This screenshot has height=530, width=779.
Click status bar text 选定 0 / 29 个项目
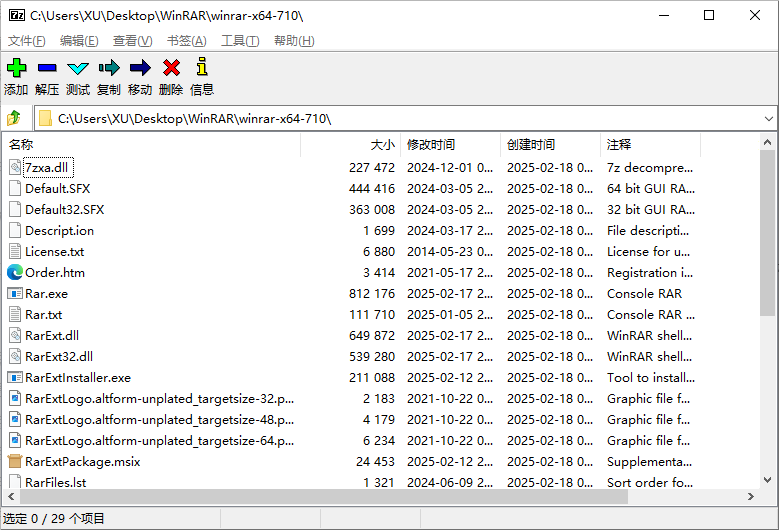point(54,519)
